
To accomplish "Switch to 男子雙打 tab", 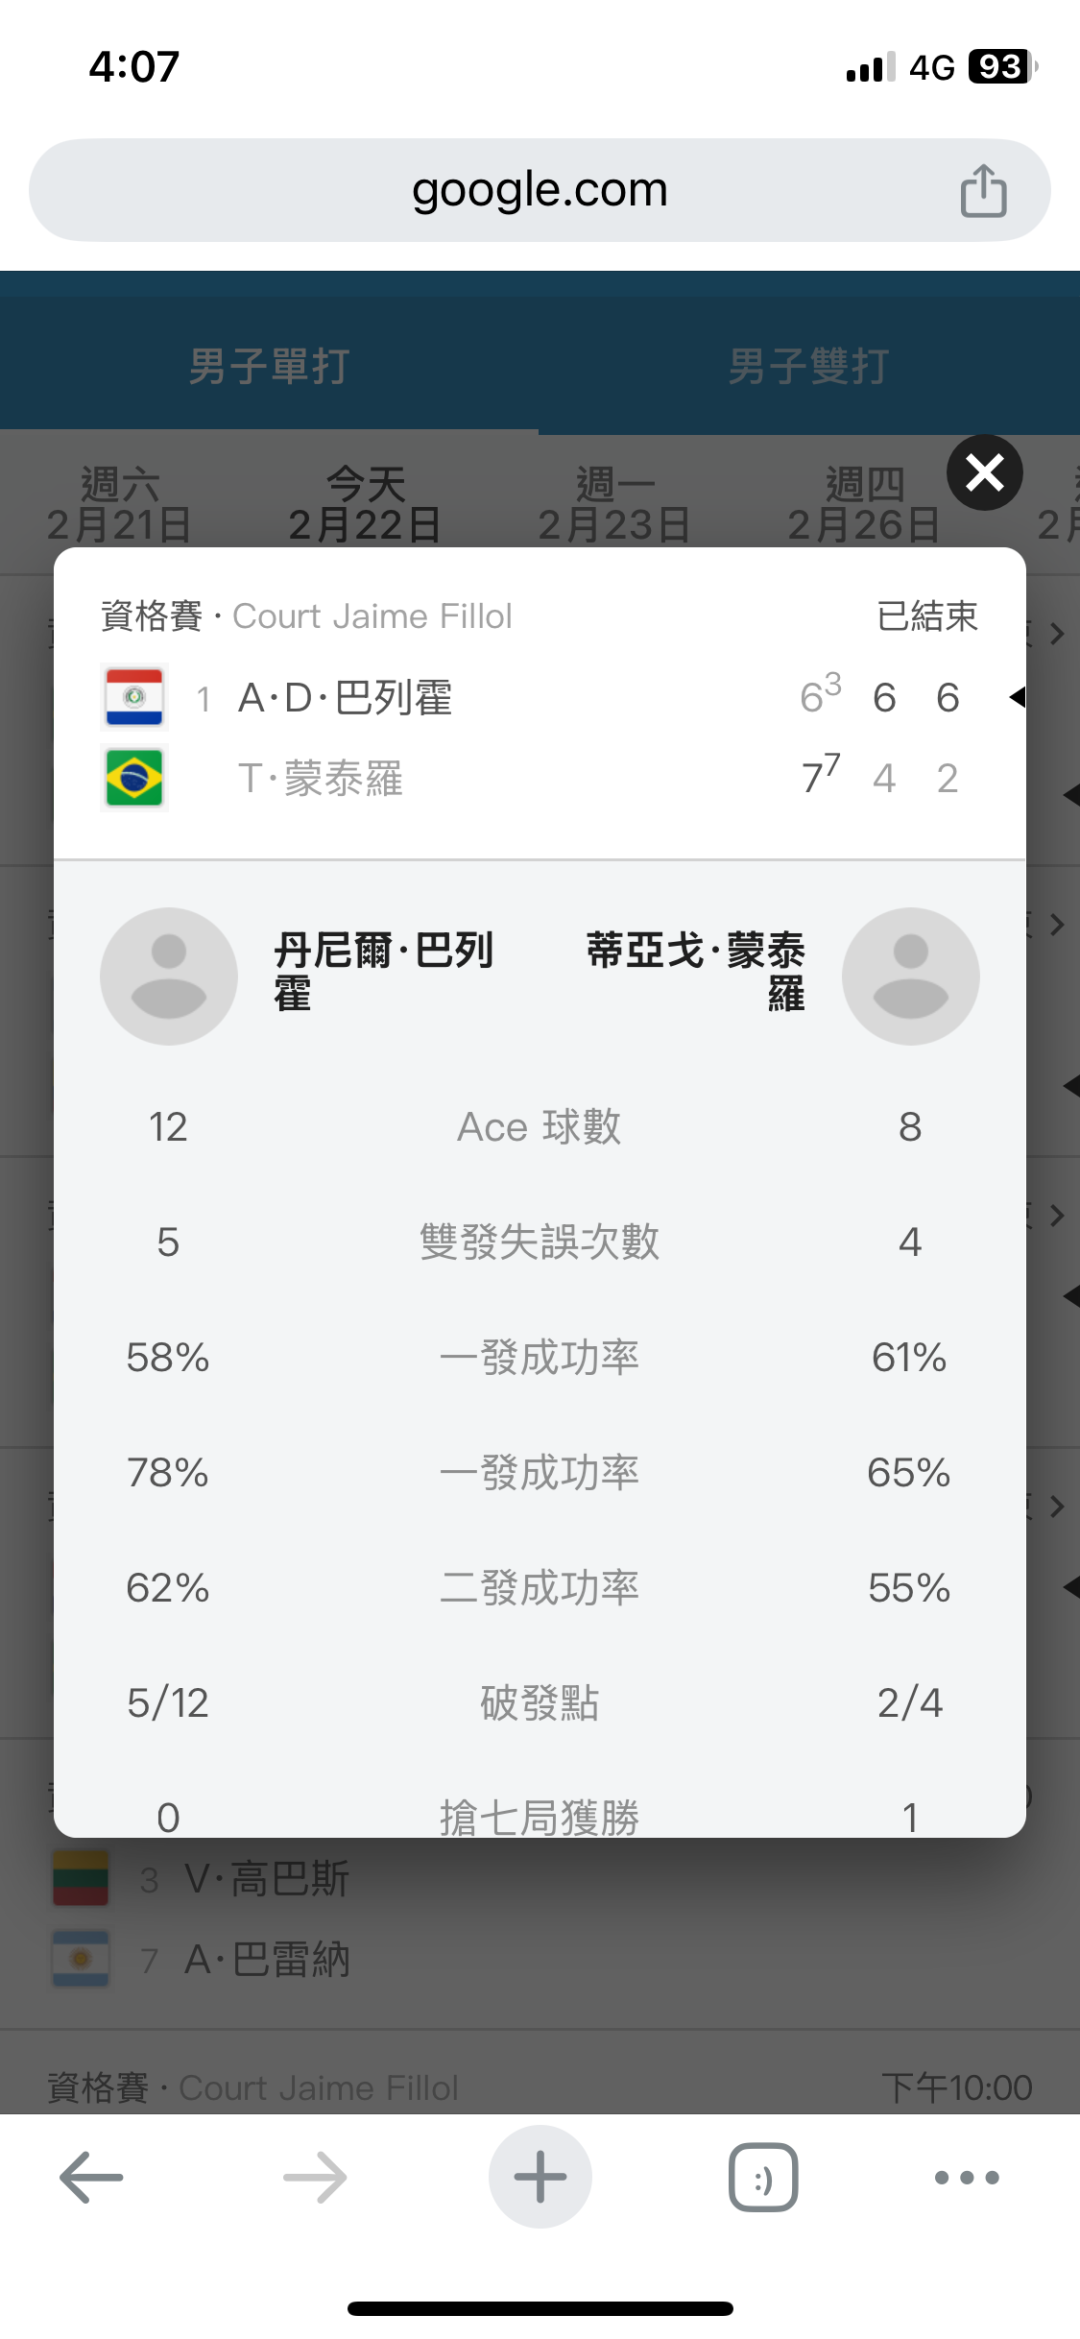I will pyautogui.click(x=808, y=366).
